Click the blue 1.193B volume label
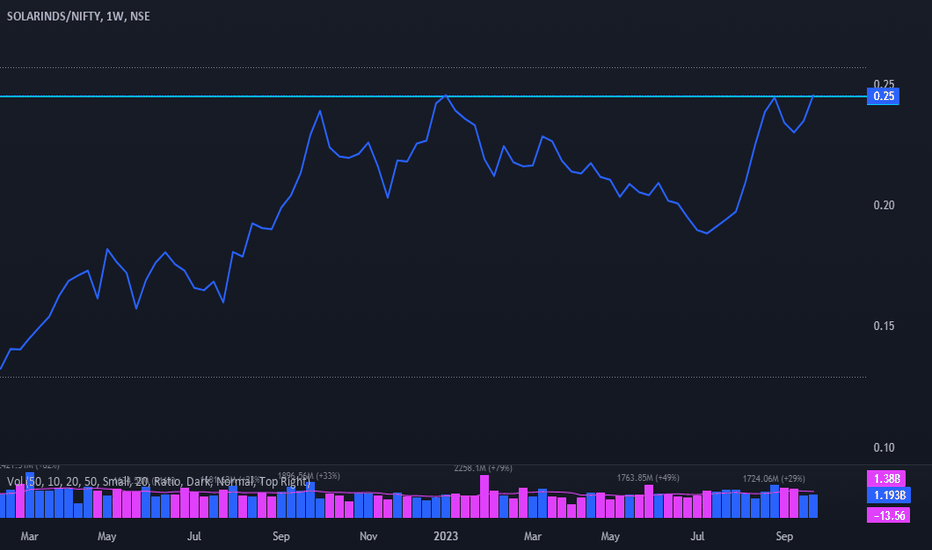 (889, 495)
